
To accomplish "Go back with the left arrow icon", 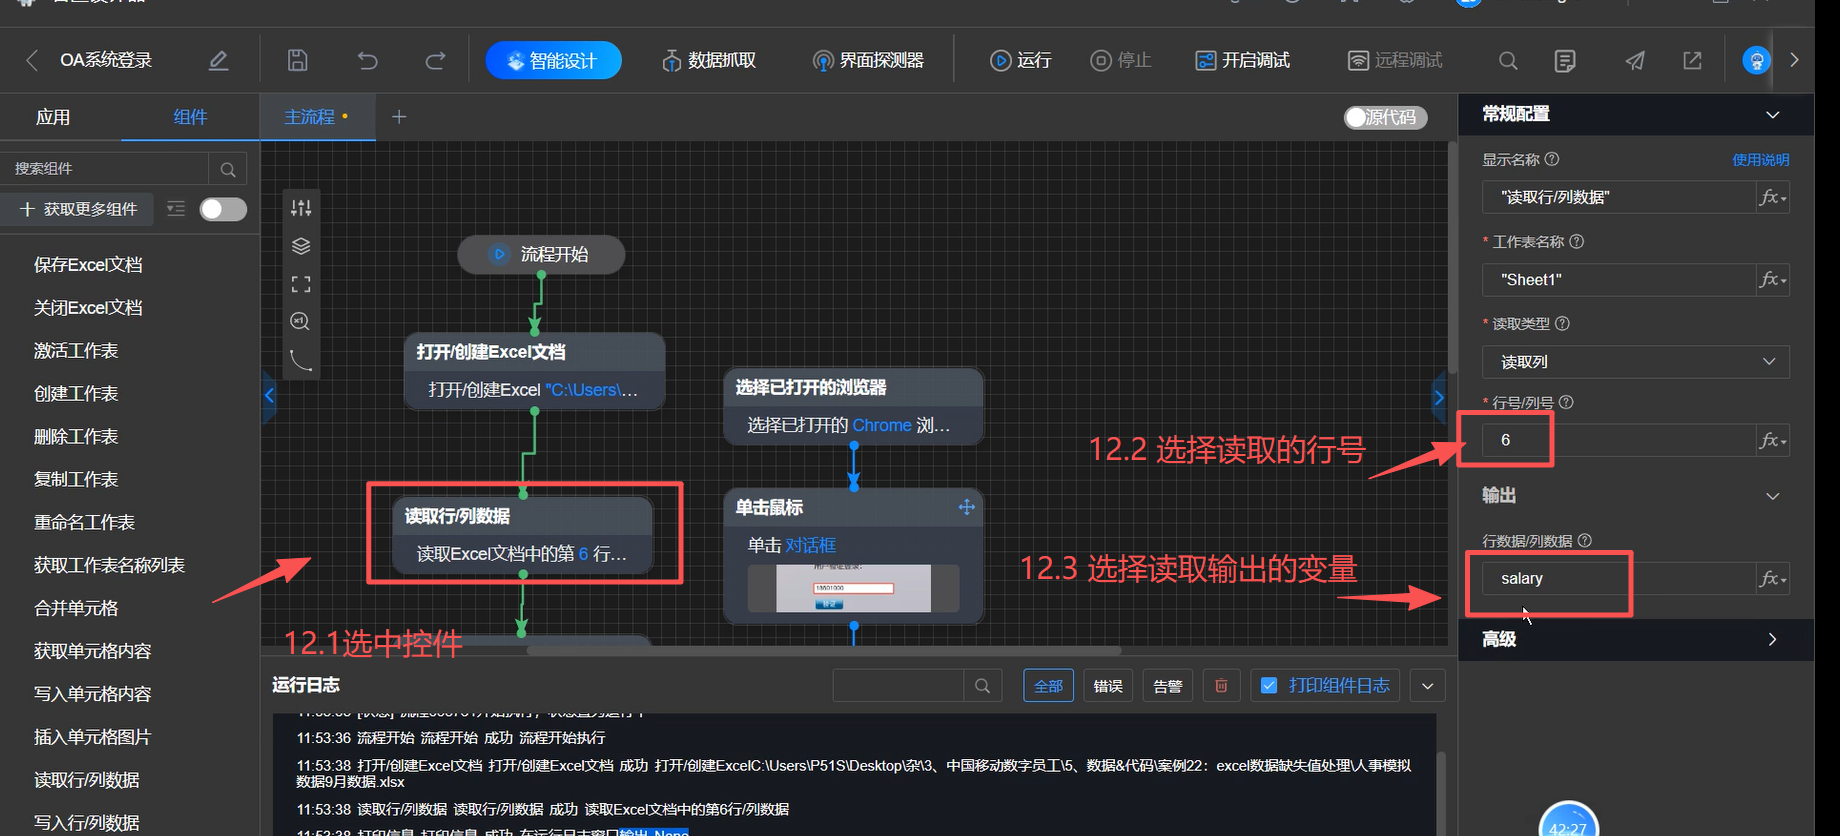I will pos(32,60).
